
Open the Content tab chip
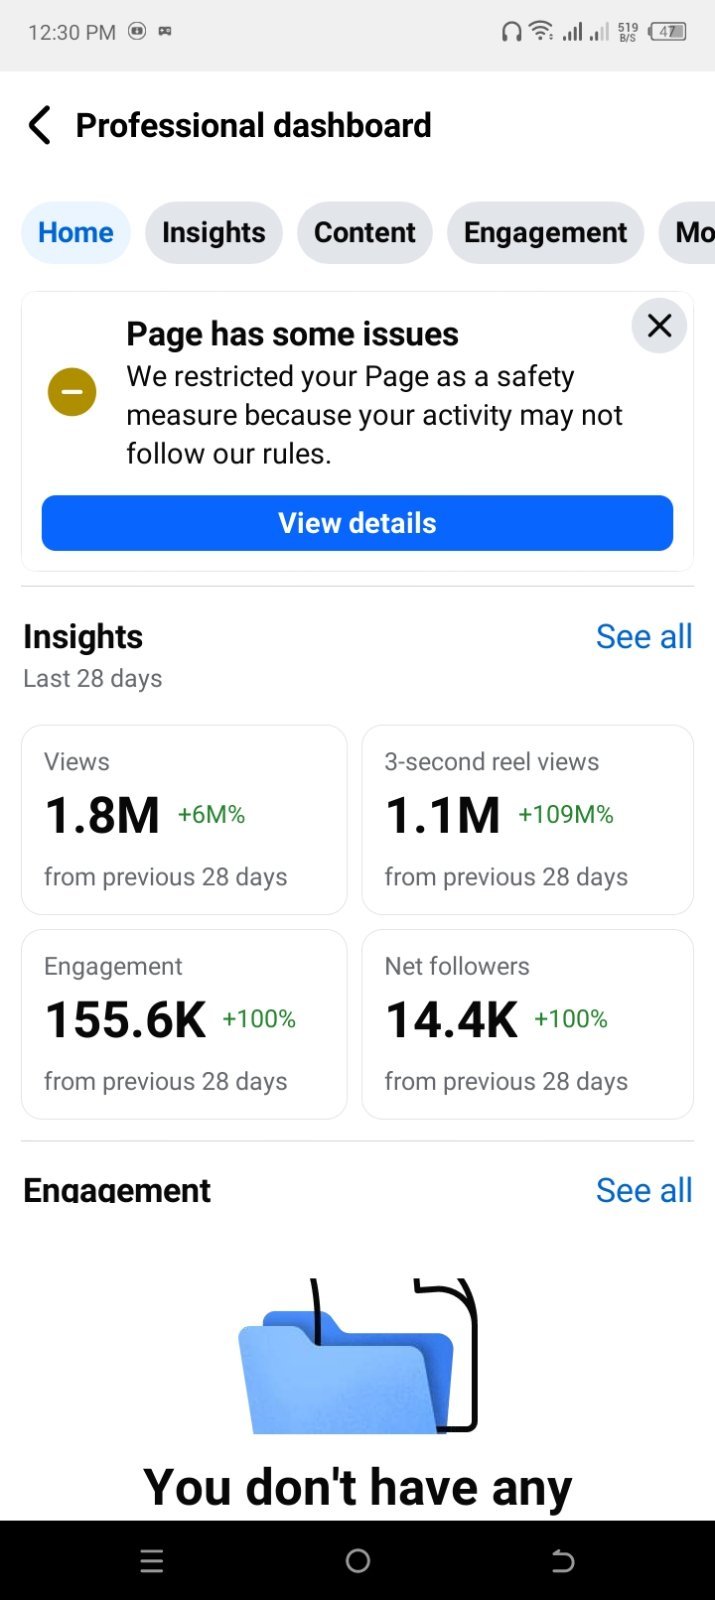pos(365,233)
